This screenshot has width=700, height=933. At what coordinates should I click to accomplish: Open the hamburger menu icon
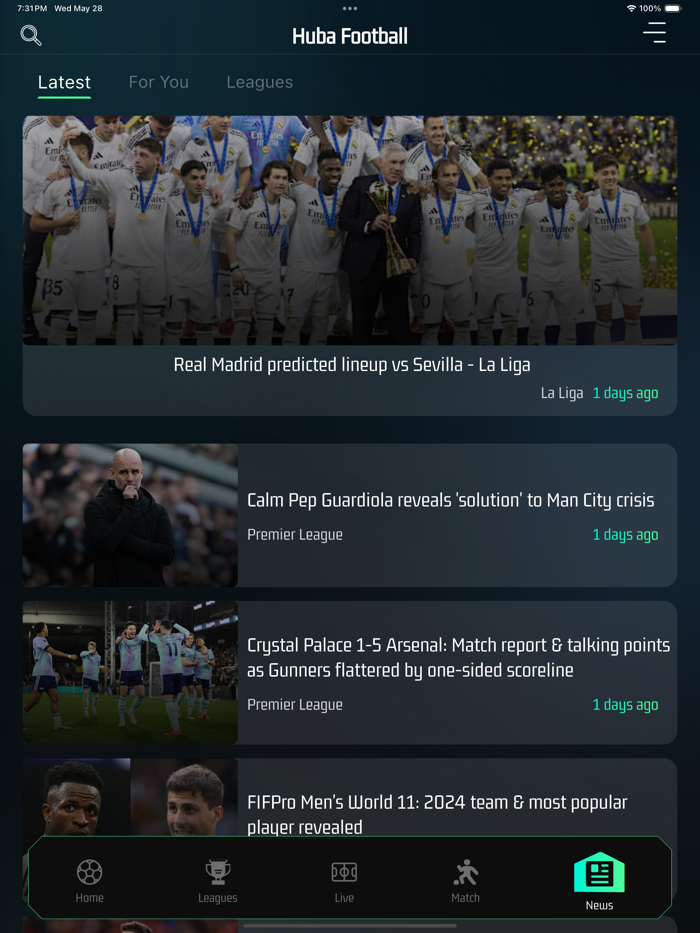coord(654,33)
